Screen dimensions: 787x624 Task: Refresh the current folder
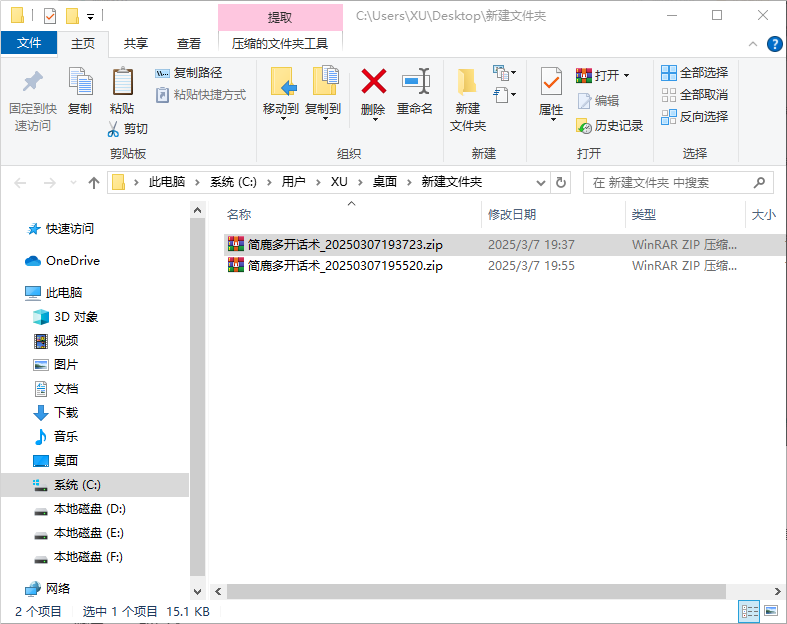[x=561, y=183]
